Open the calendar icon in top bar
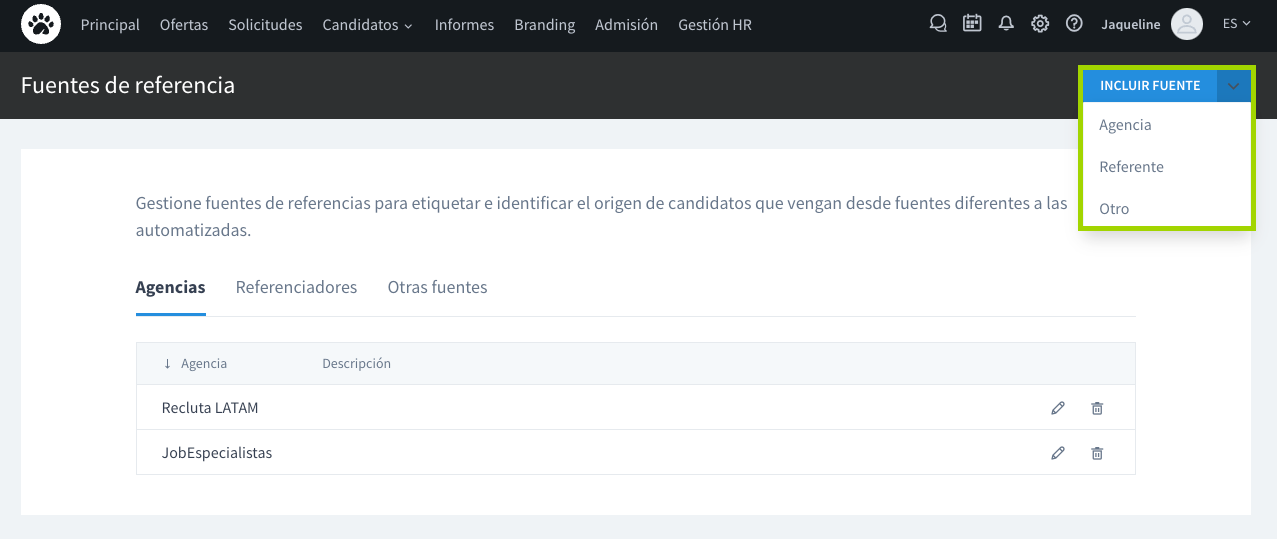1277x539 pixels. click(972, 24)
